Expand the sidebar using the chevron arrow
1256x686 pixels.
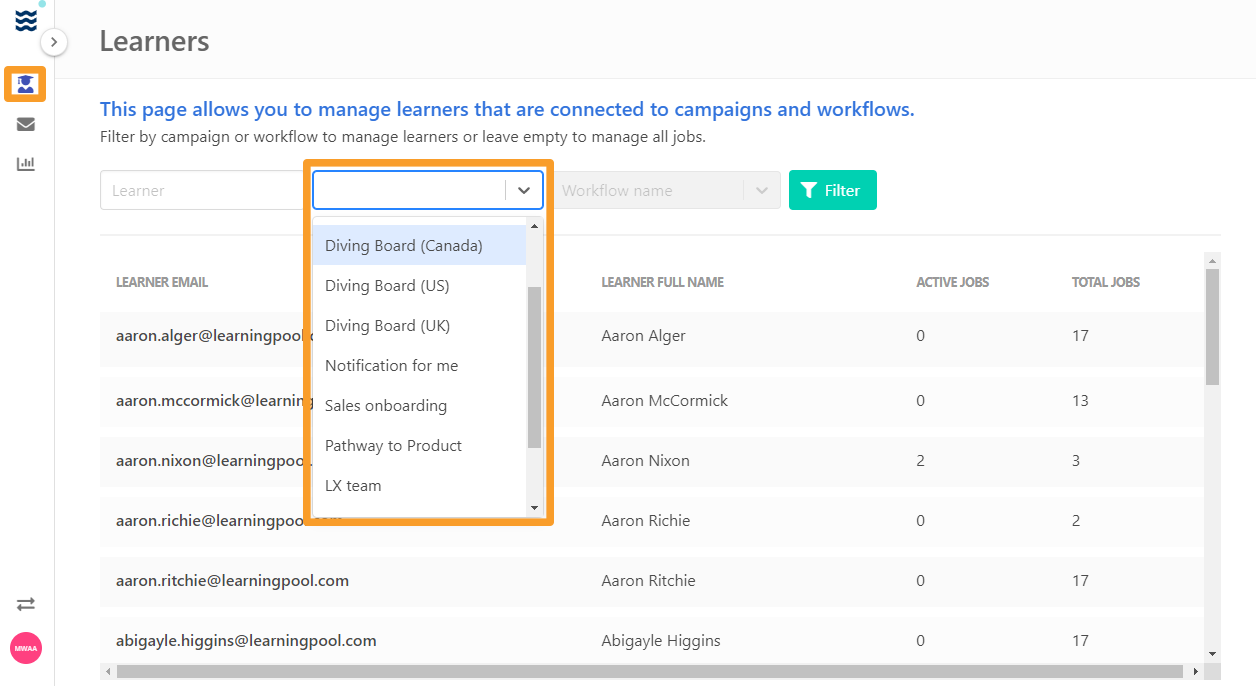(54, 42)
